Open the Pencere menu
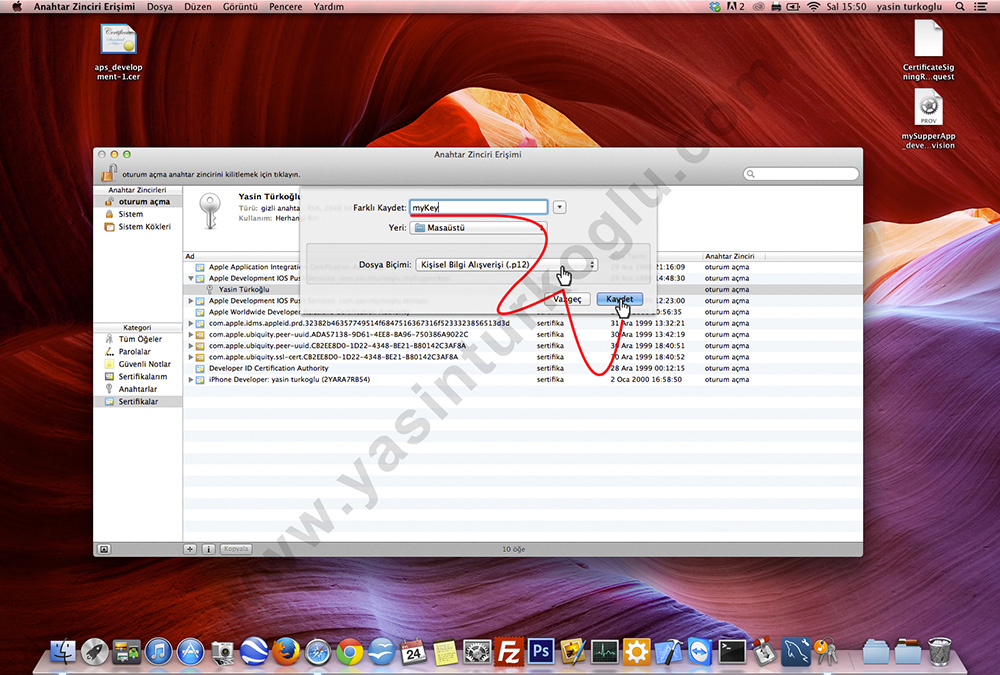The height and width of the screenshot is (675, 1000). pyautogui.click(x=286, y=6)
